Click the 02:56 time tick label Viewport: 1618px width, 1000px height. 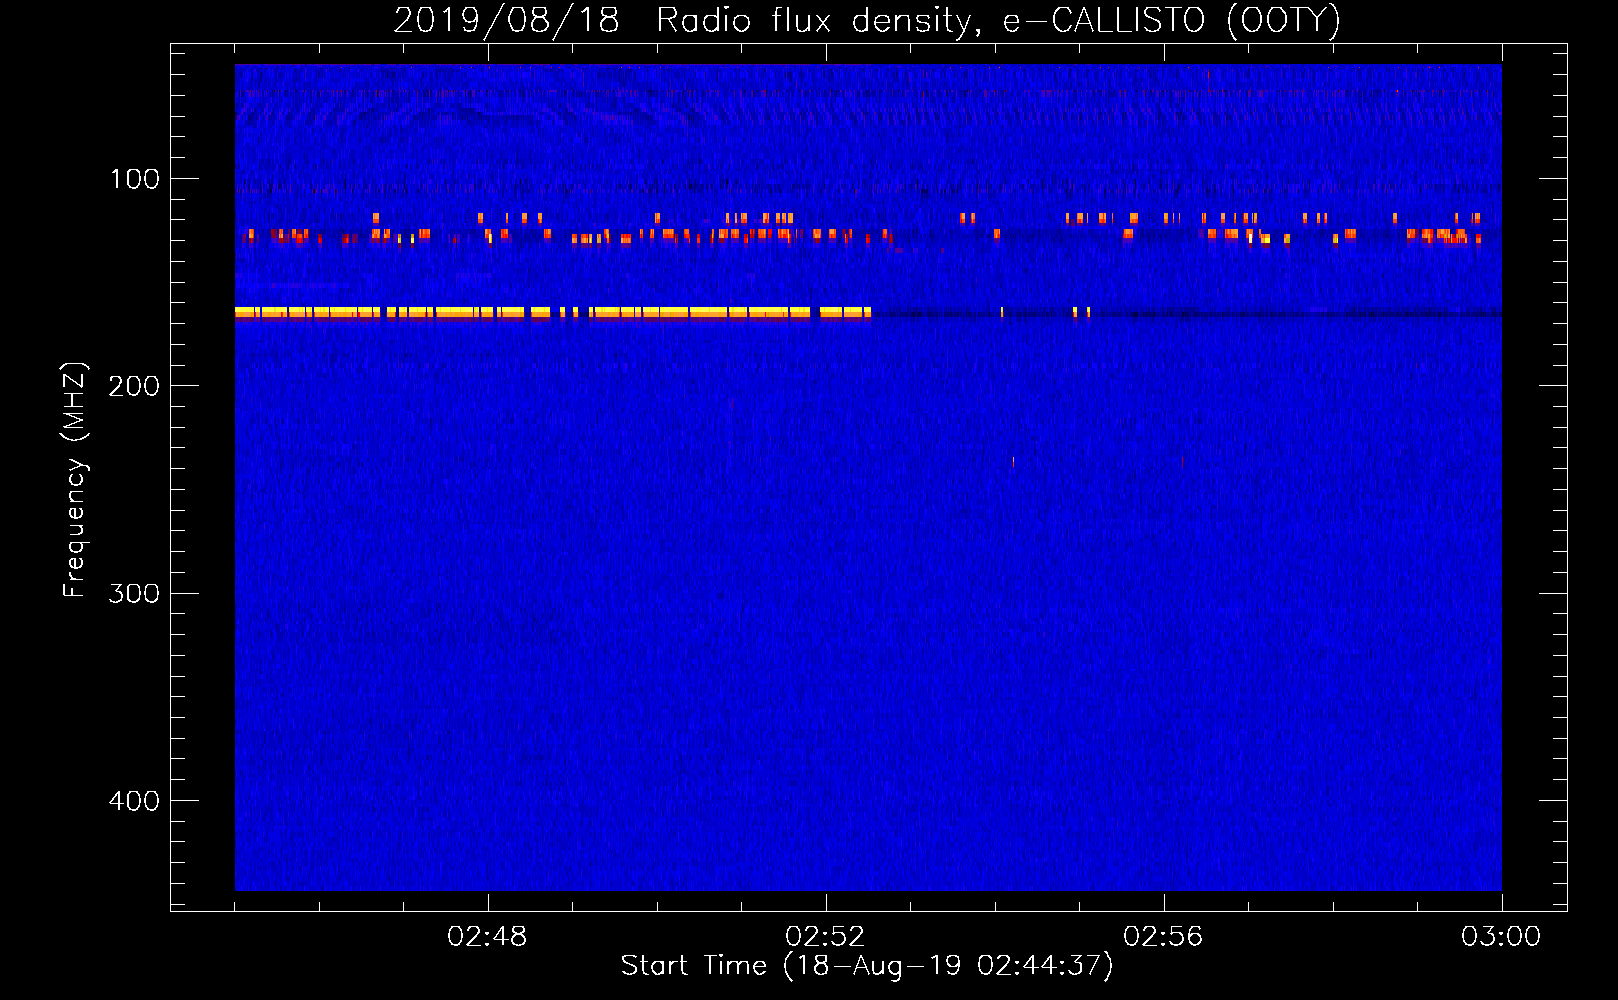(1163, 937)
